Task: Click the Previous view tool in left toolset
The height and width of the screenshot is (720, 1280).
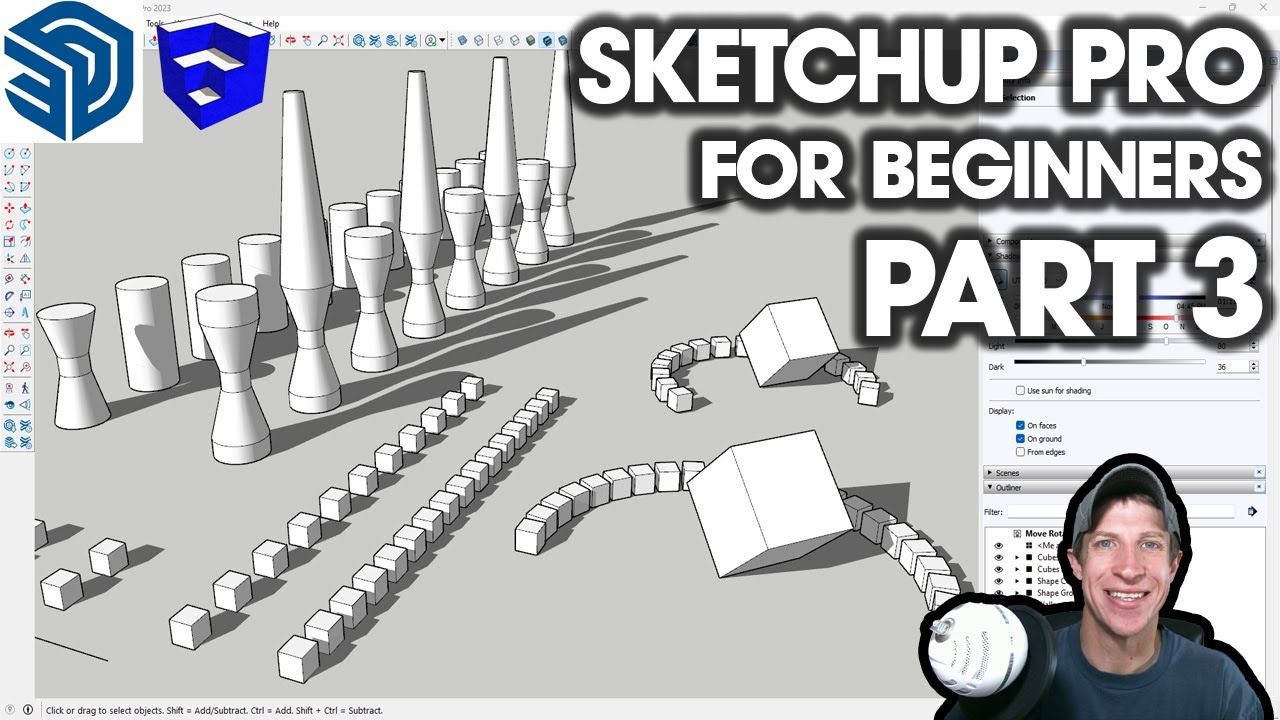Action: point(26,365)
